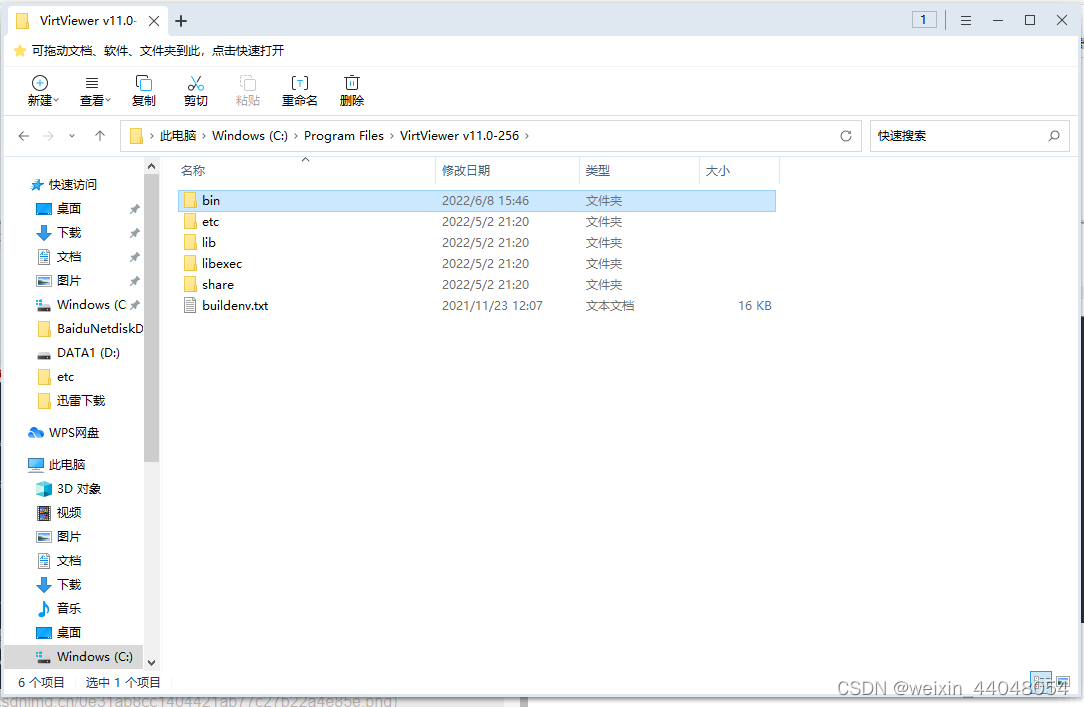1084x707 pixels.
Task: Sort by the 名称 column header
Action: (306, 171)
